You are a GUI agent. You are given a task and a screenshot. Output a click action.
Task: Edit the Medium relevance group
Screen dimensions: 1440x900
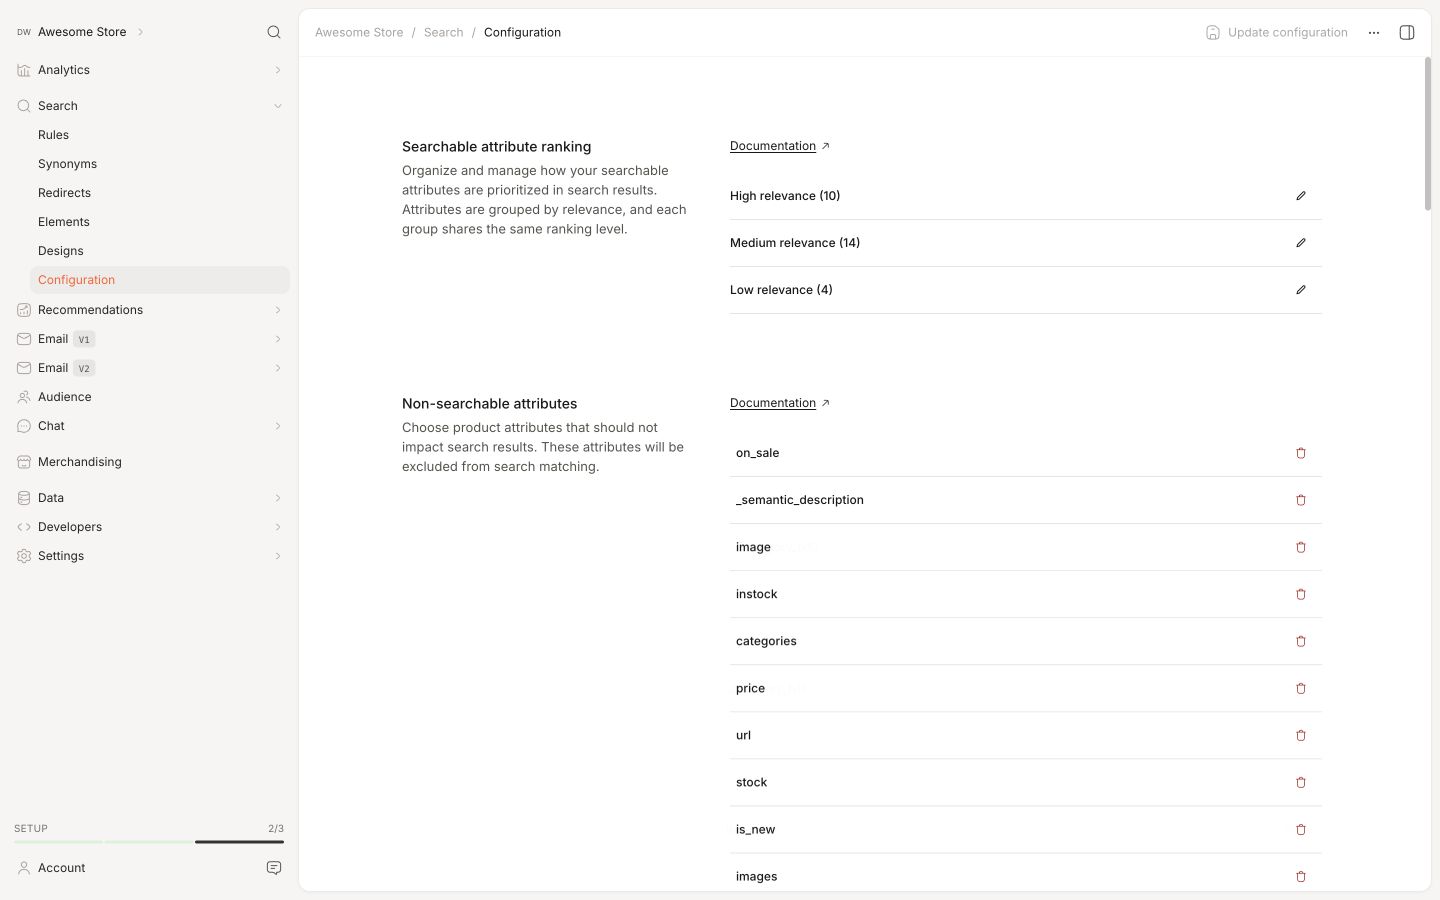point(1301,243)
